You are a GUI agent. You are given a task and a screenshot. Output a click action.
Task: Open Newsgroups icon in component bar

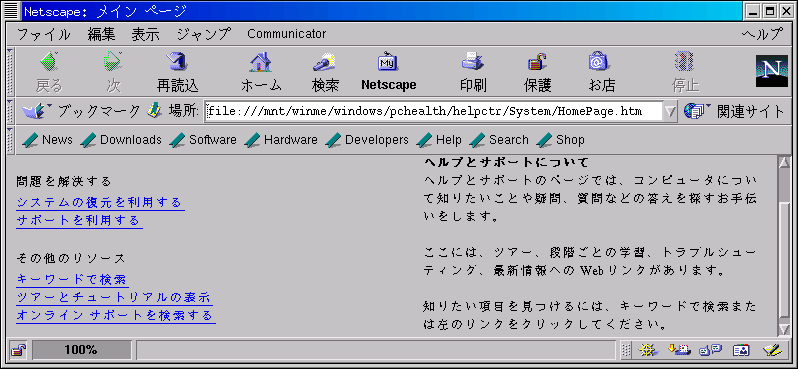(710, 350)
